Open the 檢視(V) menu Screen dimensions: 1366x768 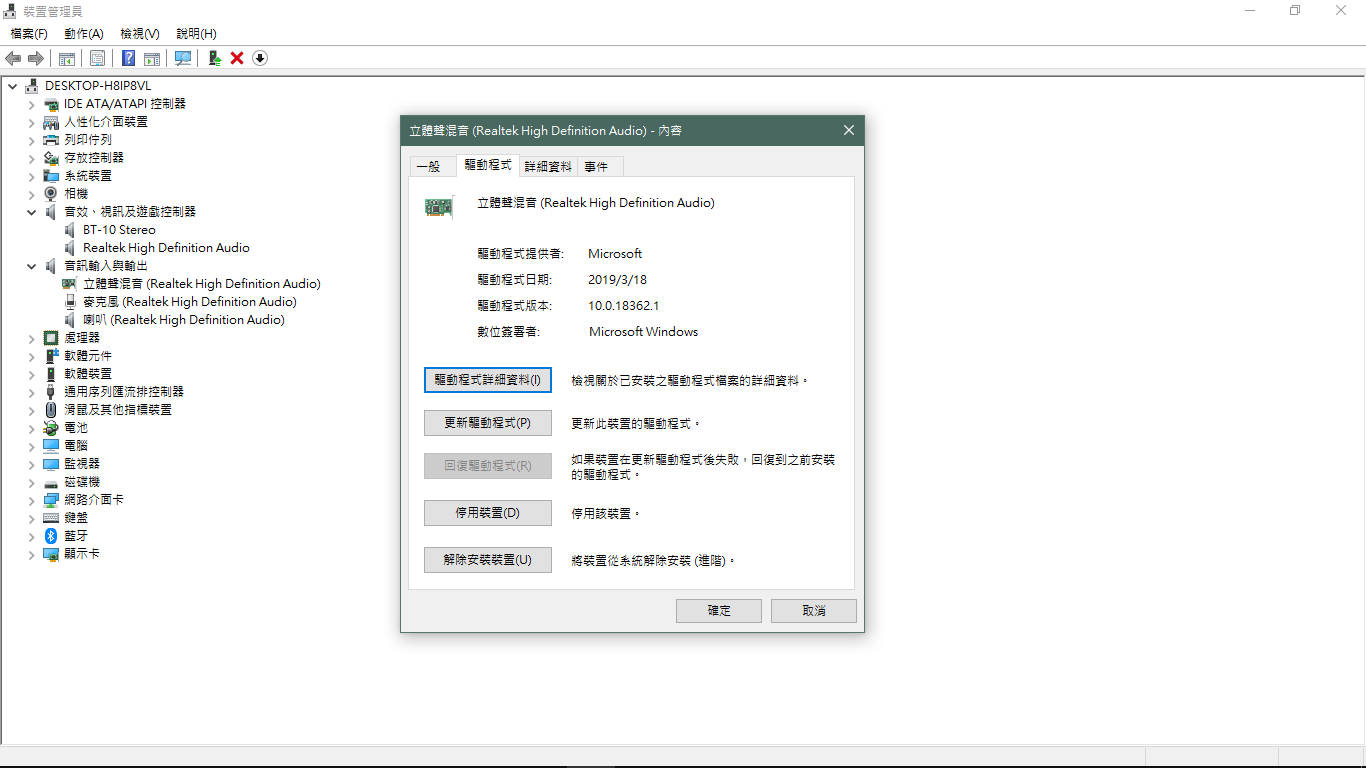(140, 34)
